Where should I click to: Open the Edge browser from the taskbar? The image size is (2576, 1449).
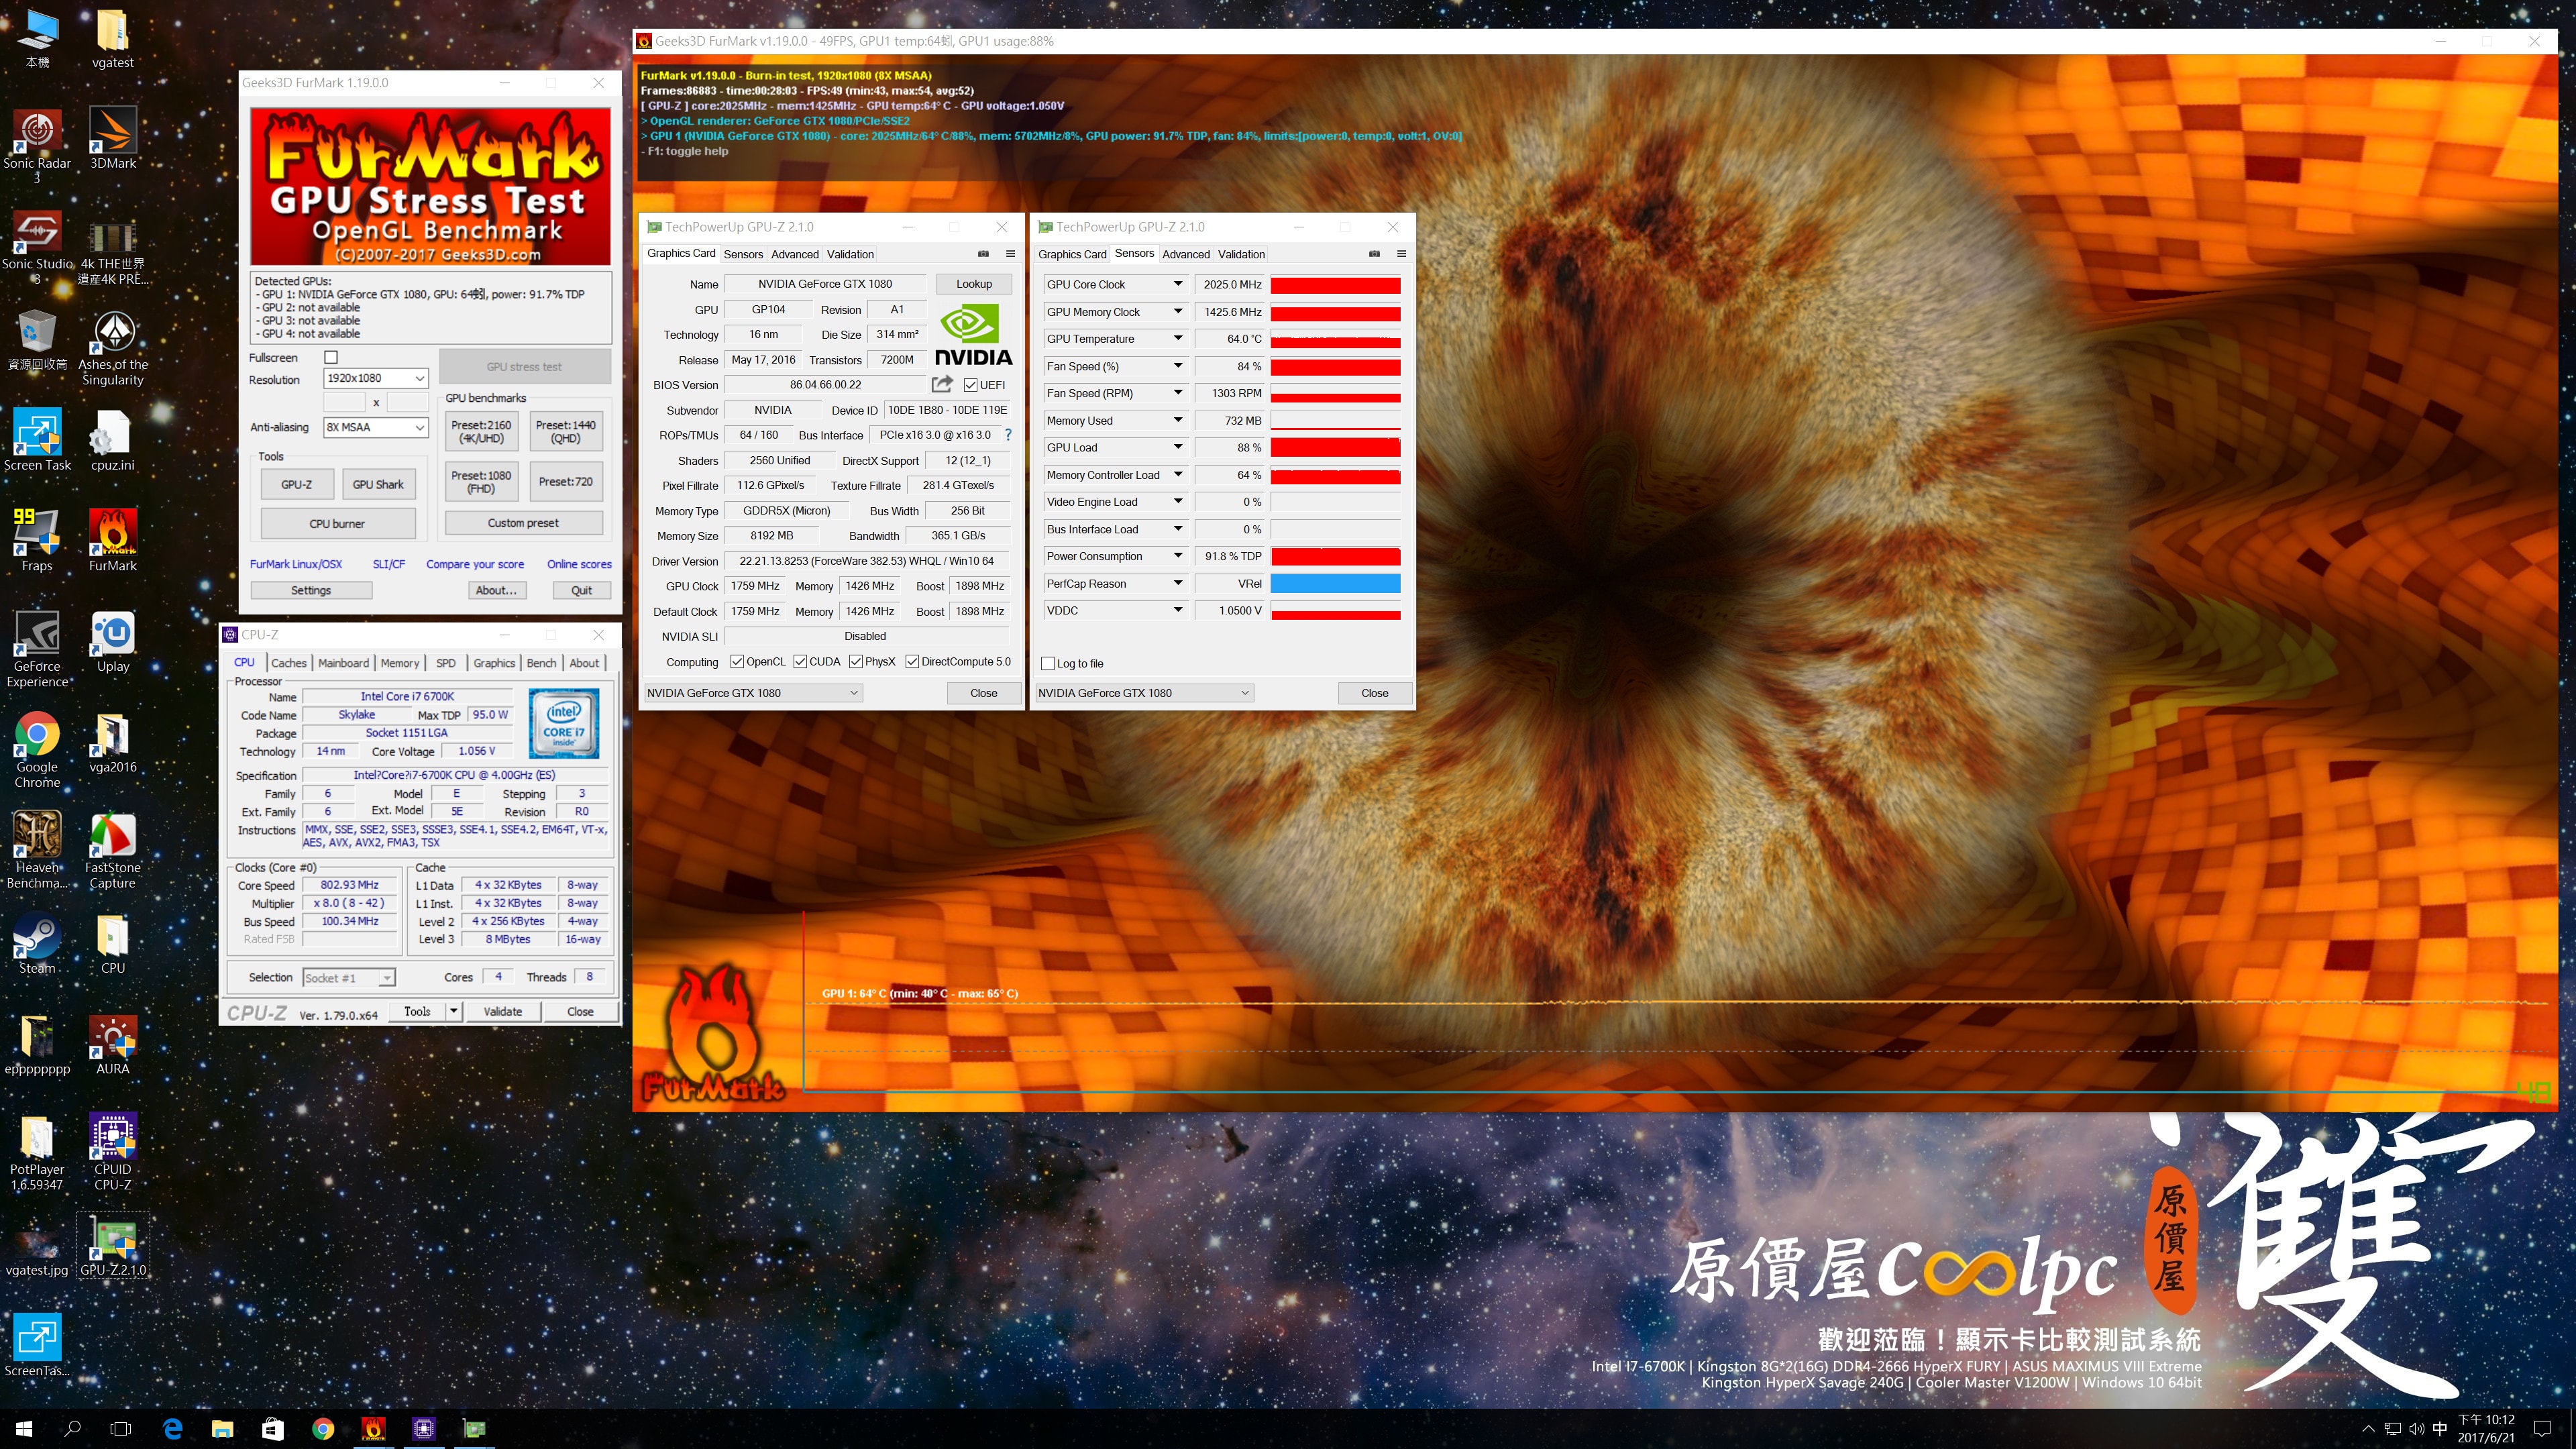click(x=172, y=1428)
